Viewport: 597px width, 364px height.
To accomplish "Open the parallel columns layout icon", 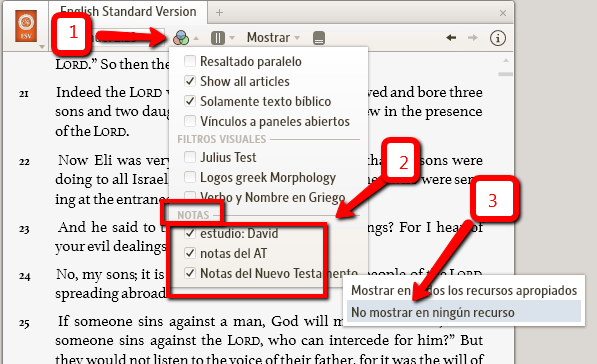I will 218,38.
